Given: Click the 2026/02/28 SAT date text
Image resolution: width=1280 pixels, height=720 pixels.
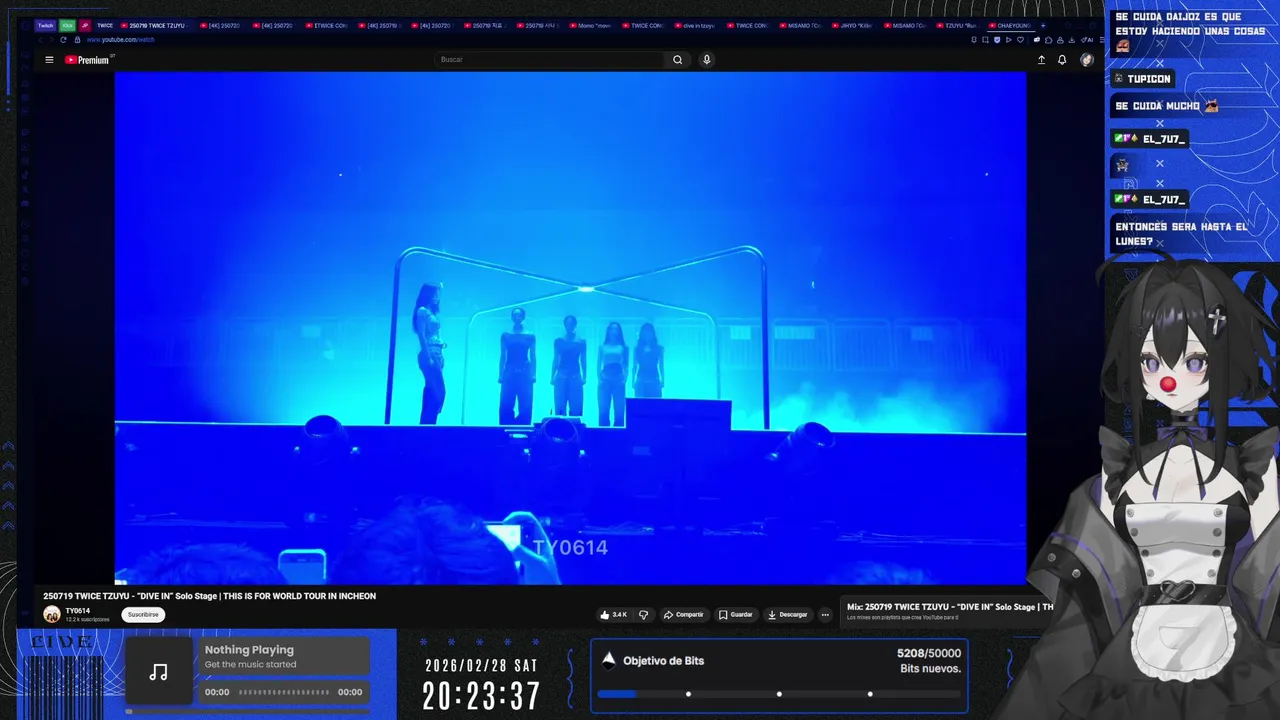Looking at the screenshot, I should click(481, 665).
